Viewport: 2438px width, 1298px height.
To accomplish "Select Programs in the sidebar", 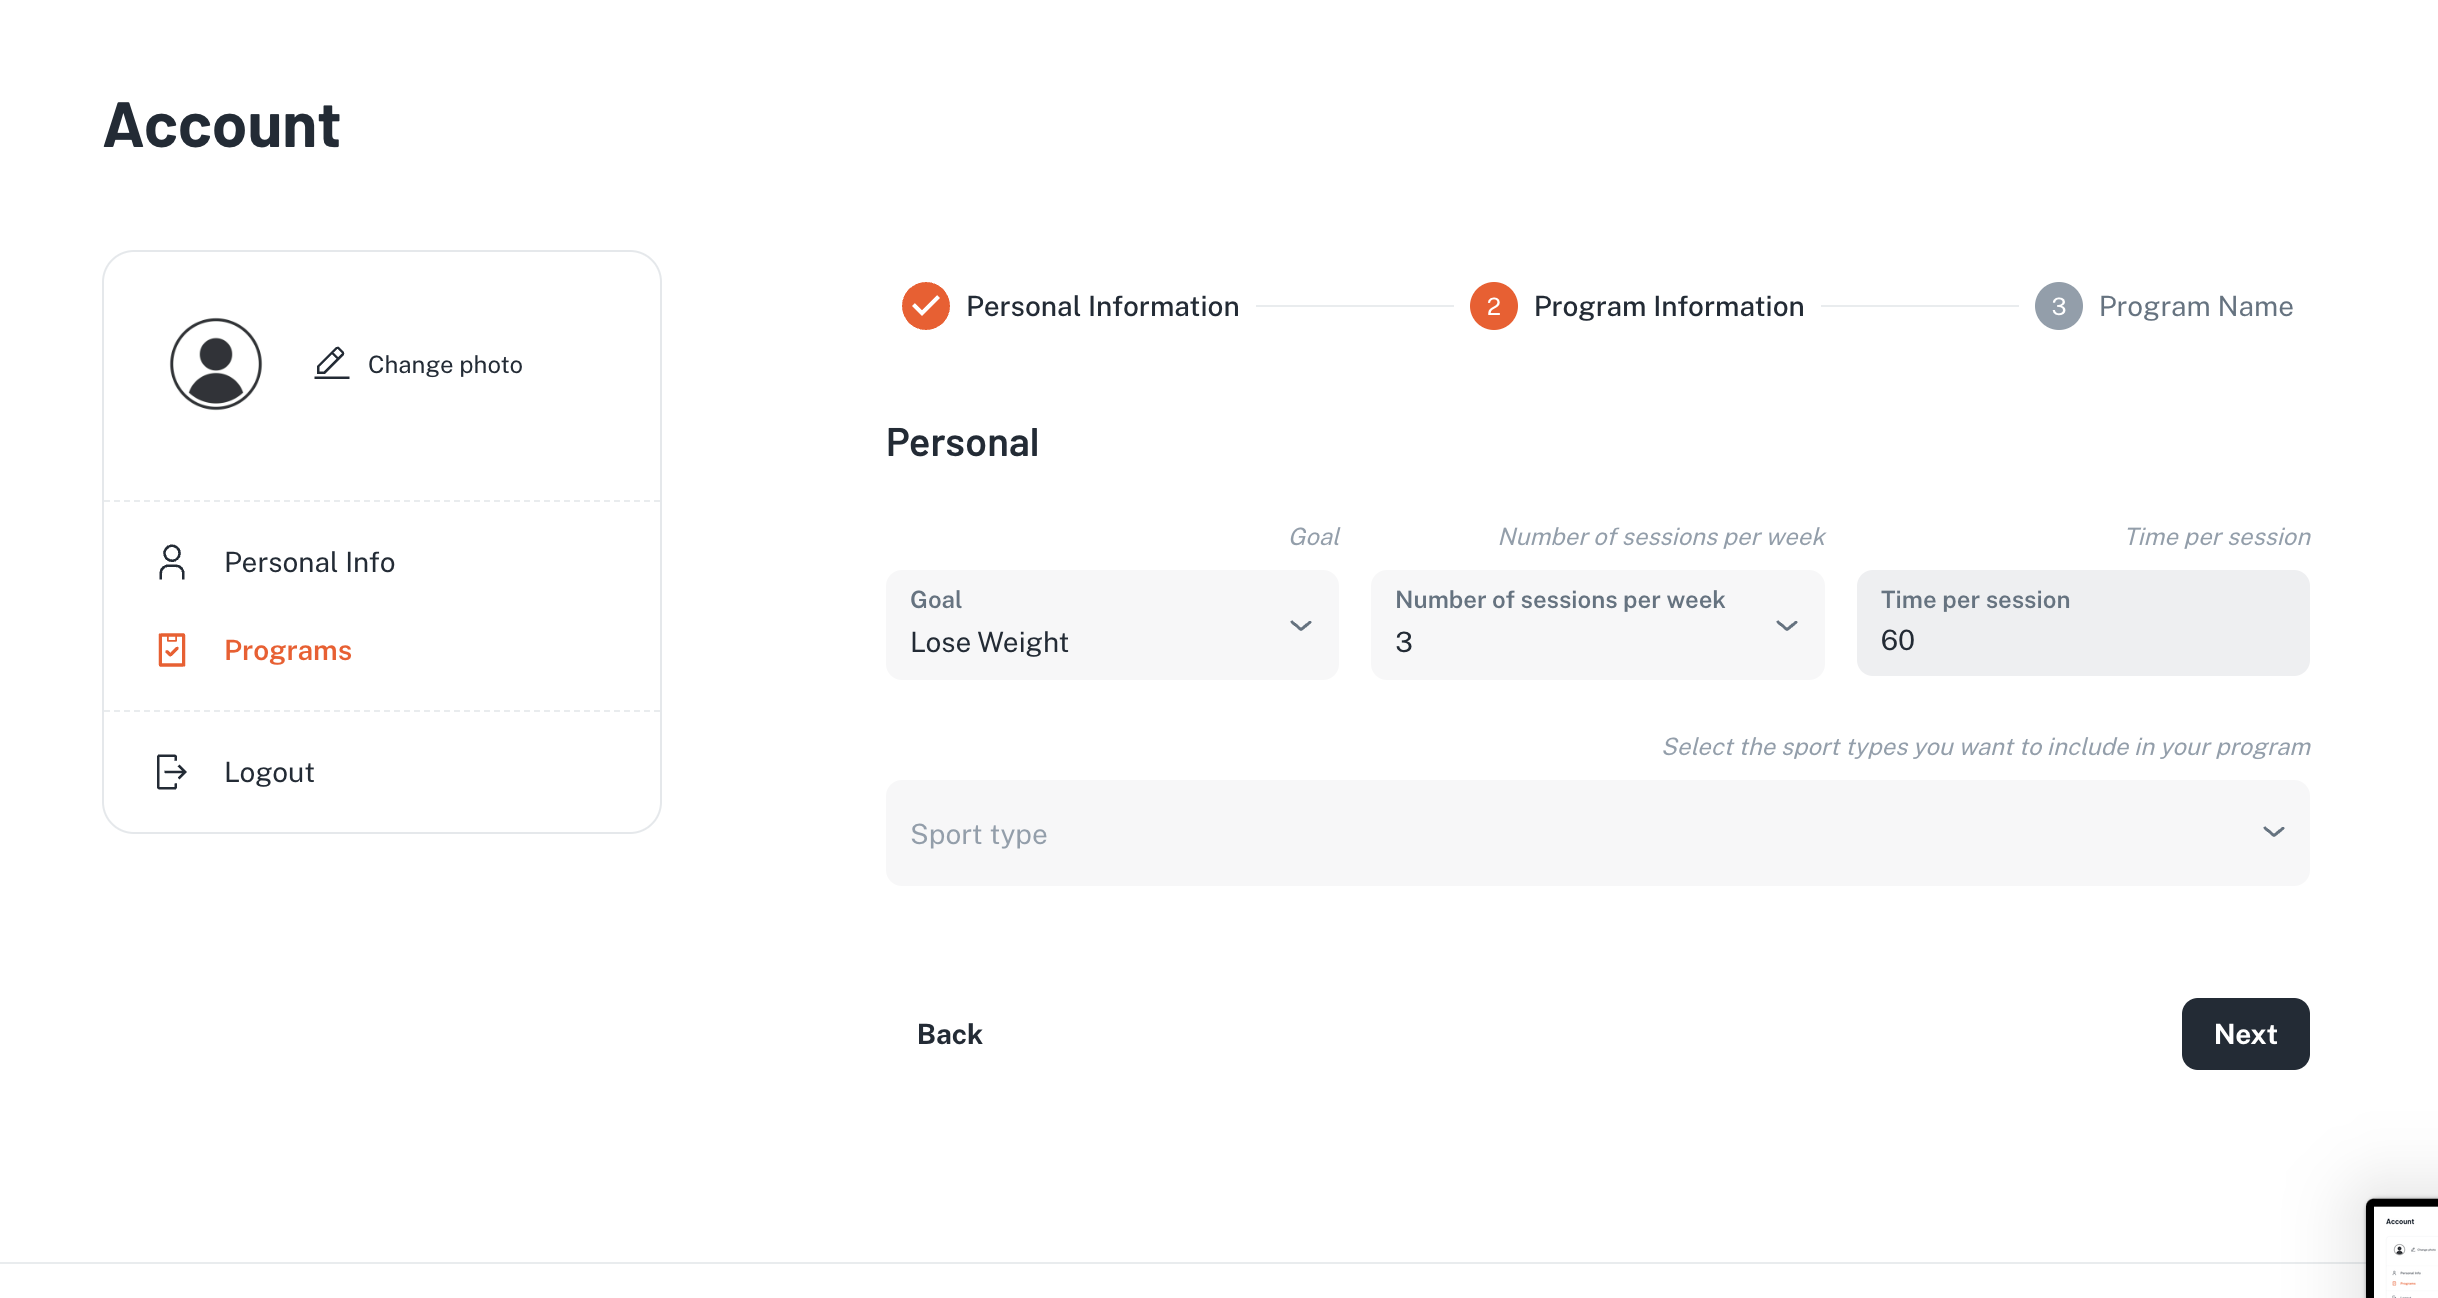I will (288, 650).
